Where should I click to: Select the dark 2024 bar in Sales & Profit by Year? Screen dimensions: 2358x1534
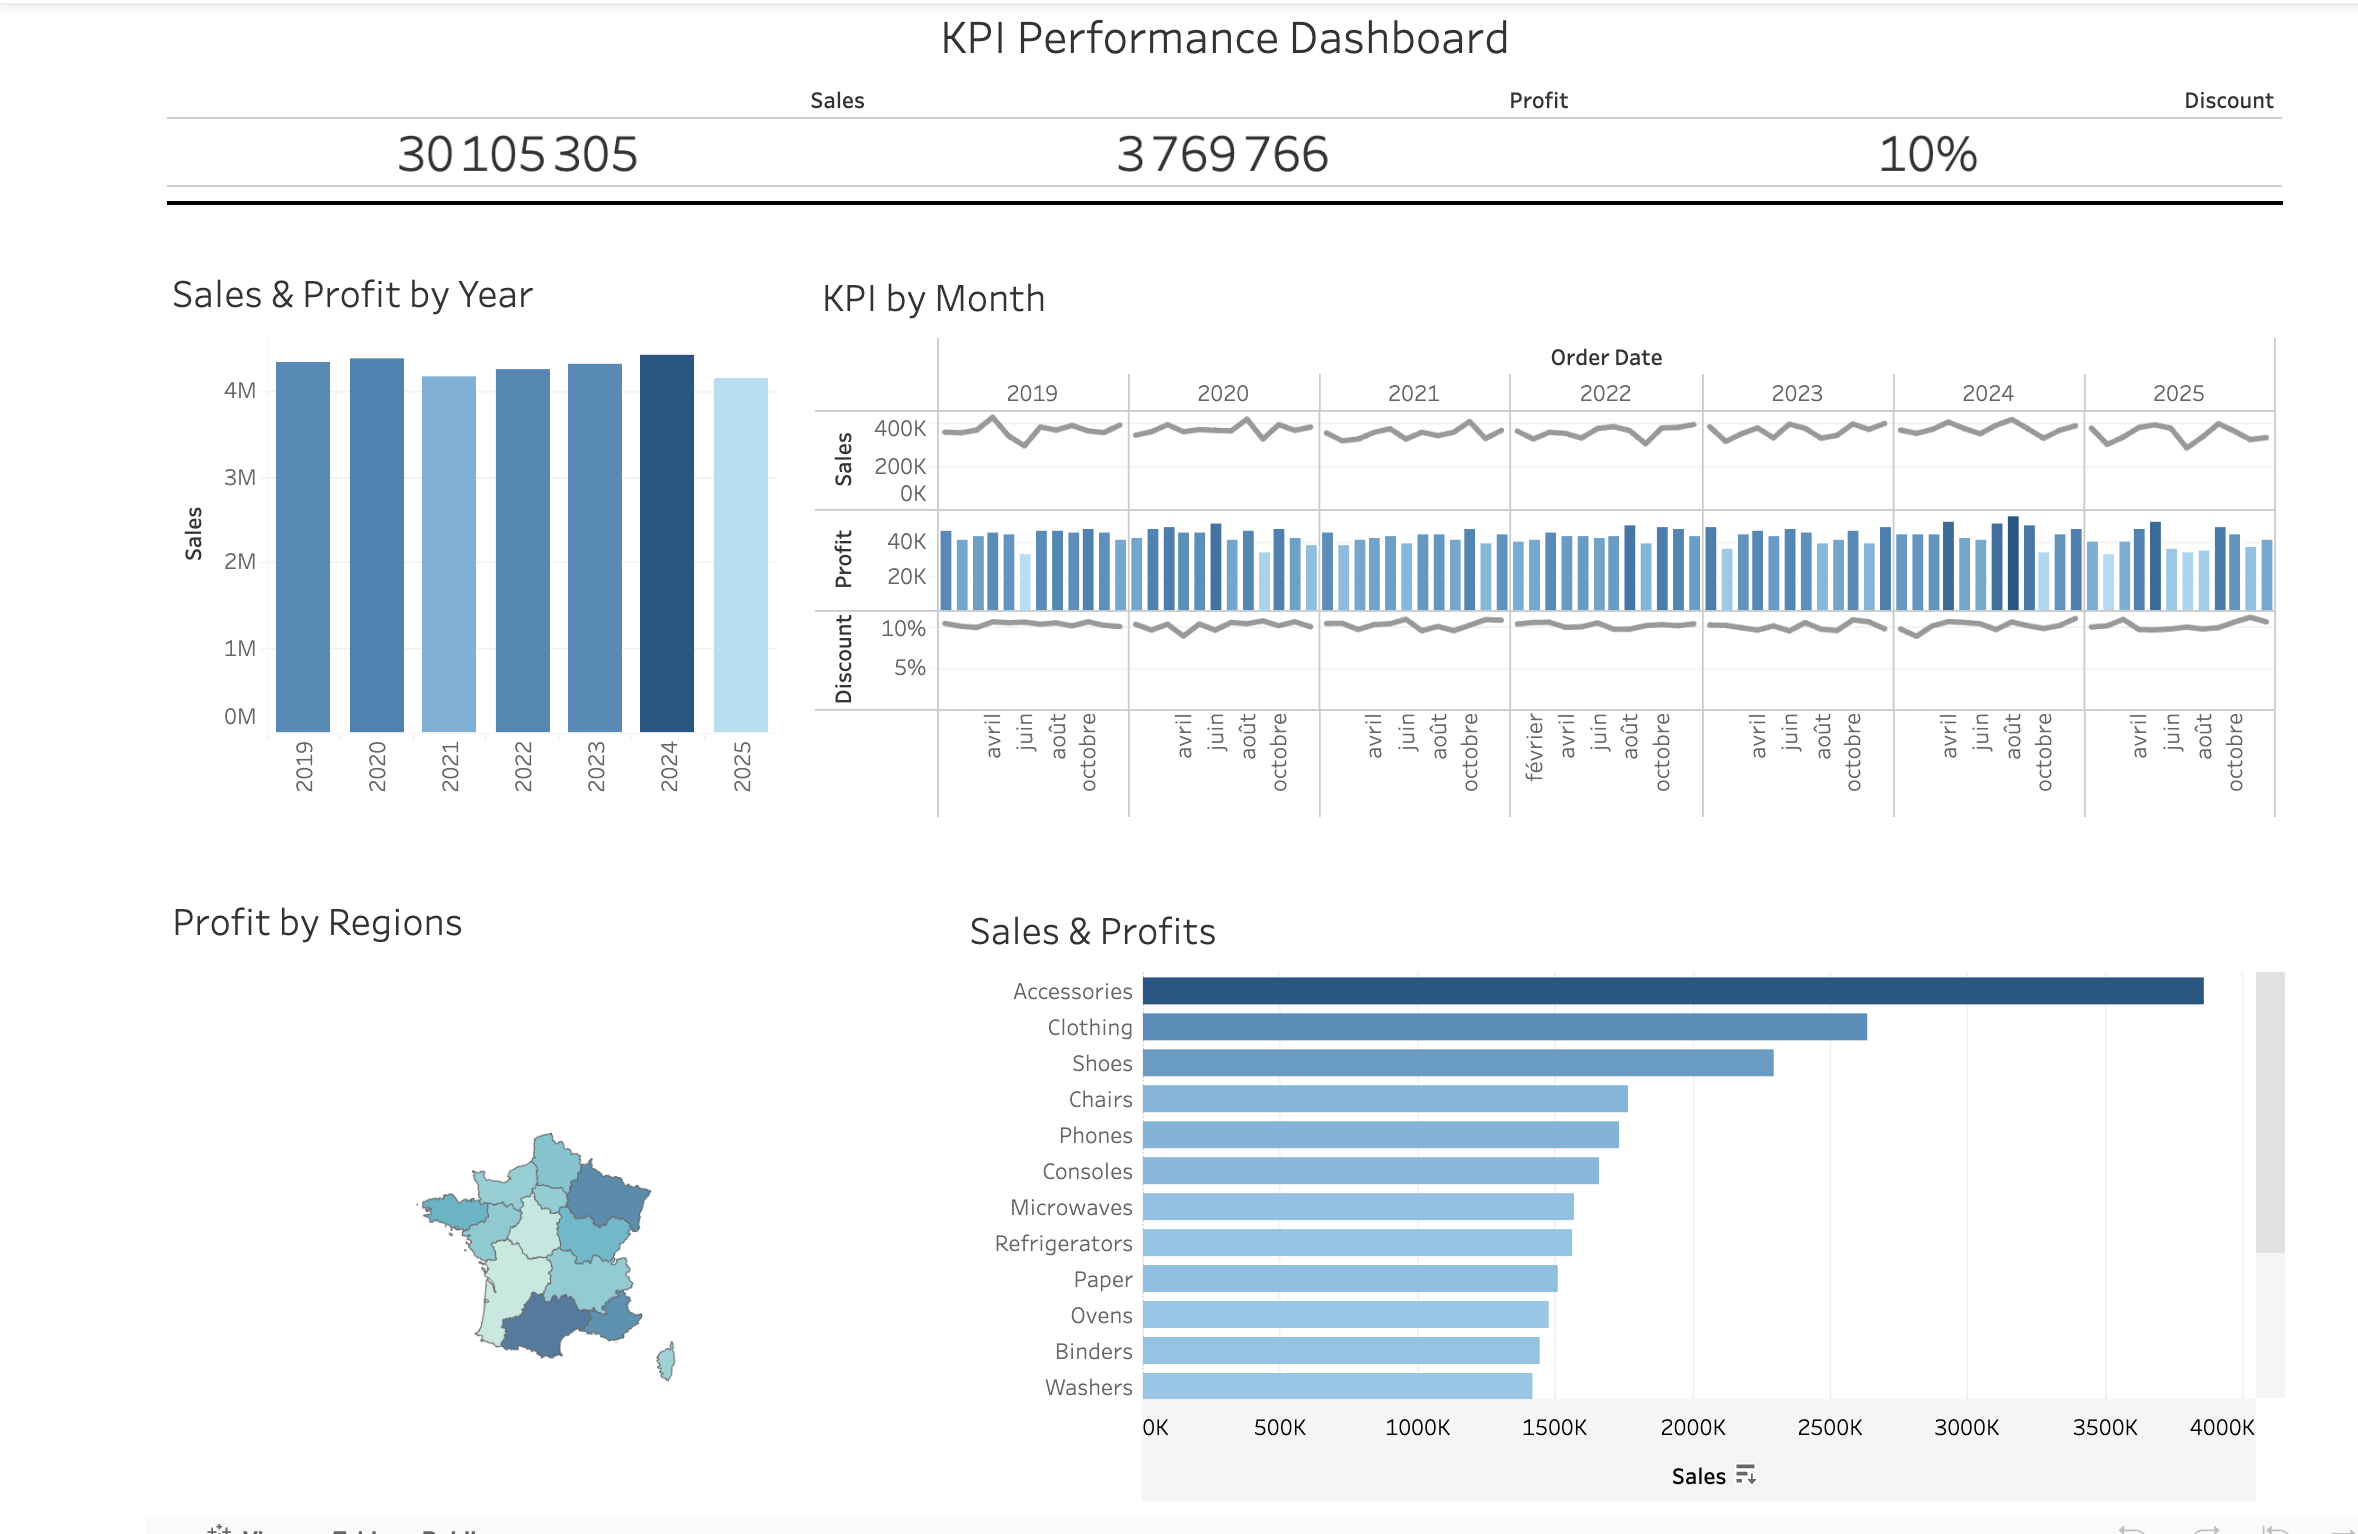click(667, 545)
